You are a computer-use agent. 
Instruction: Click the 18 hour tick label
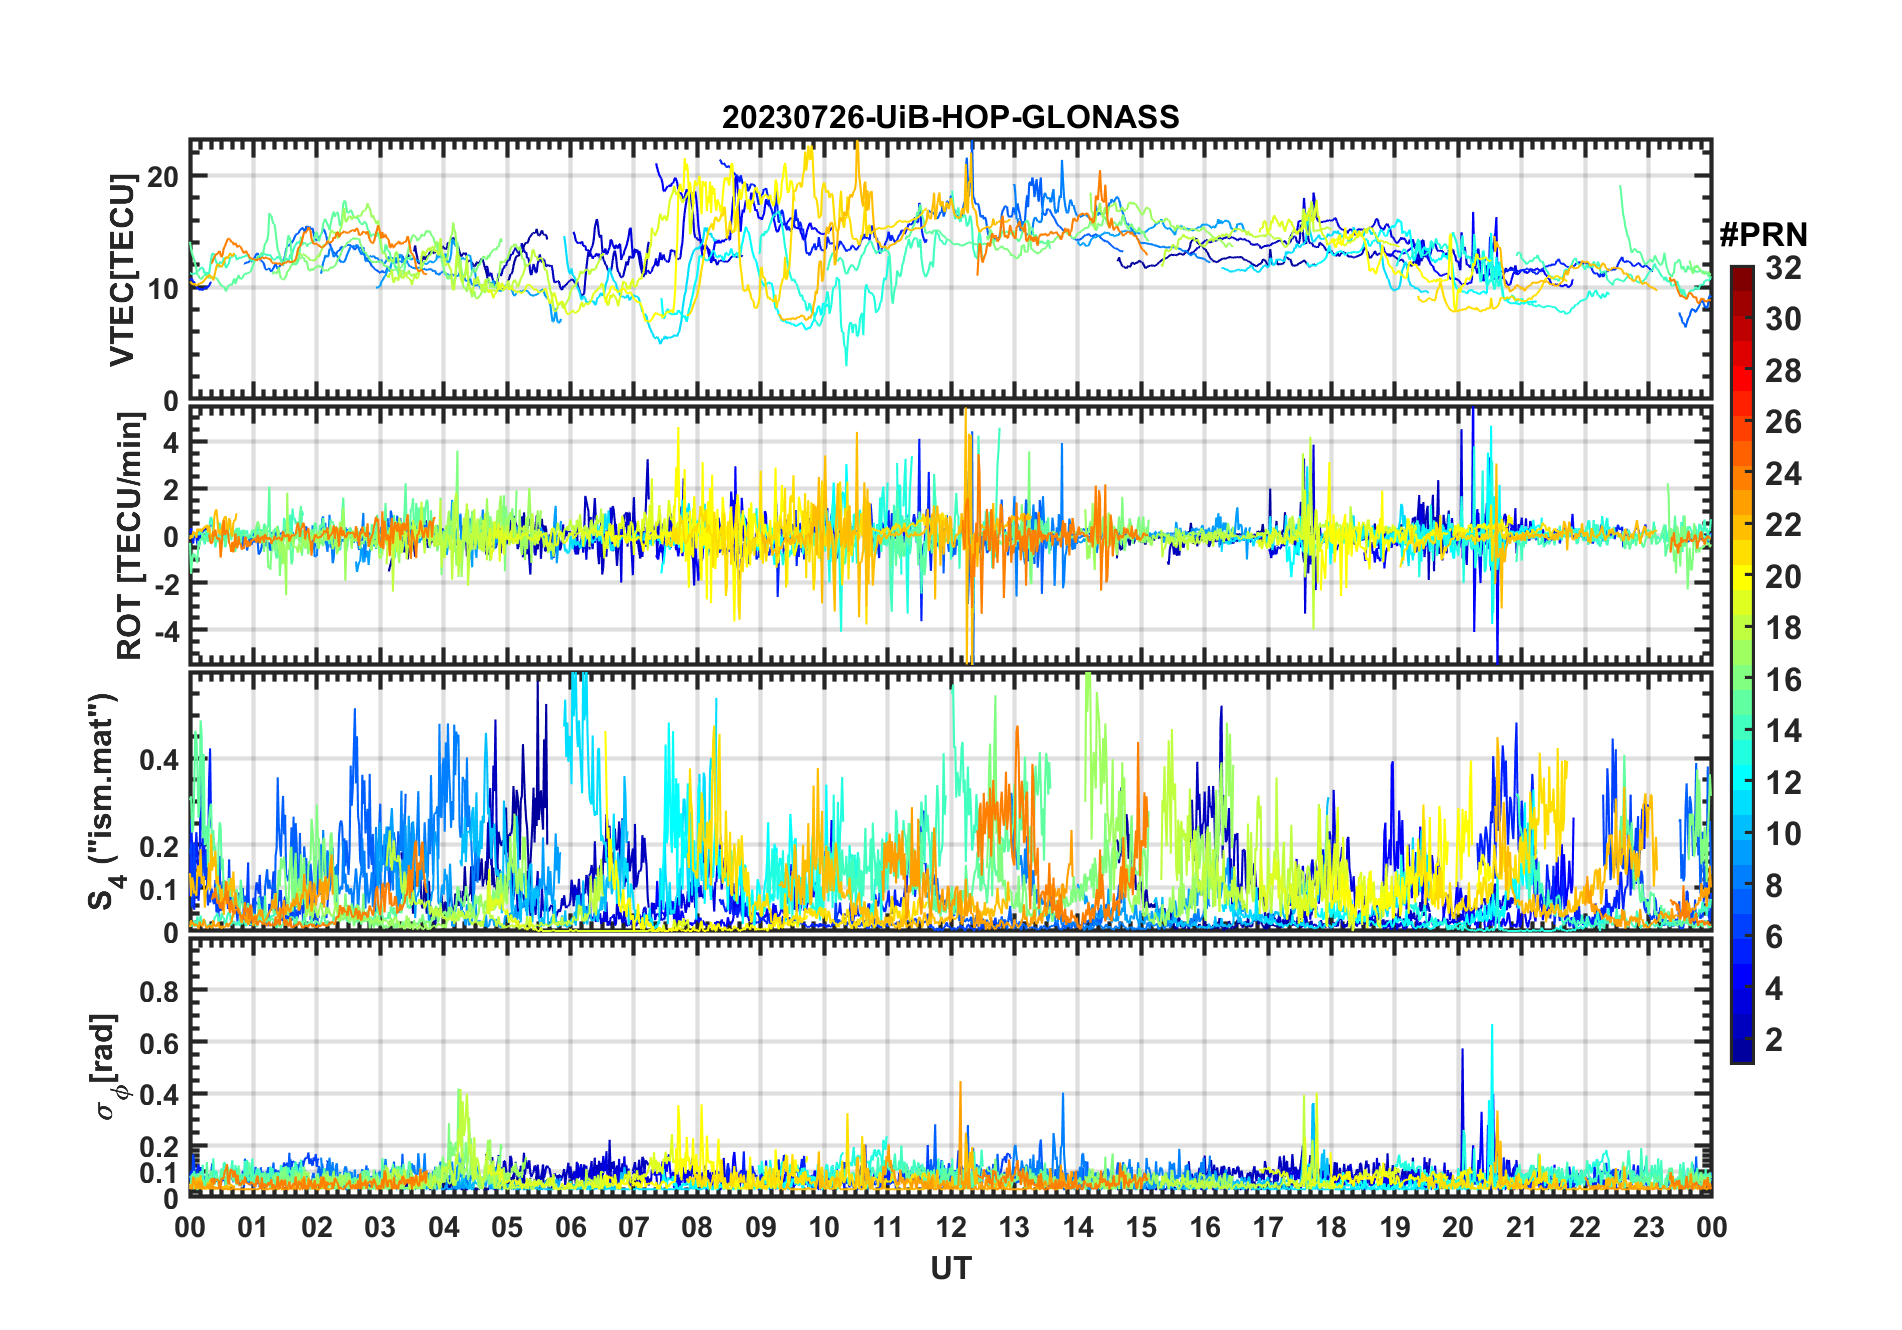(x=1331, y=1228)
